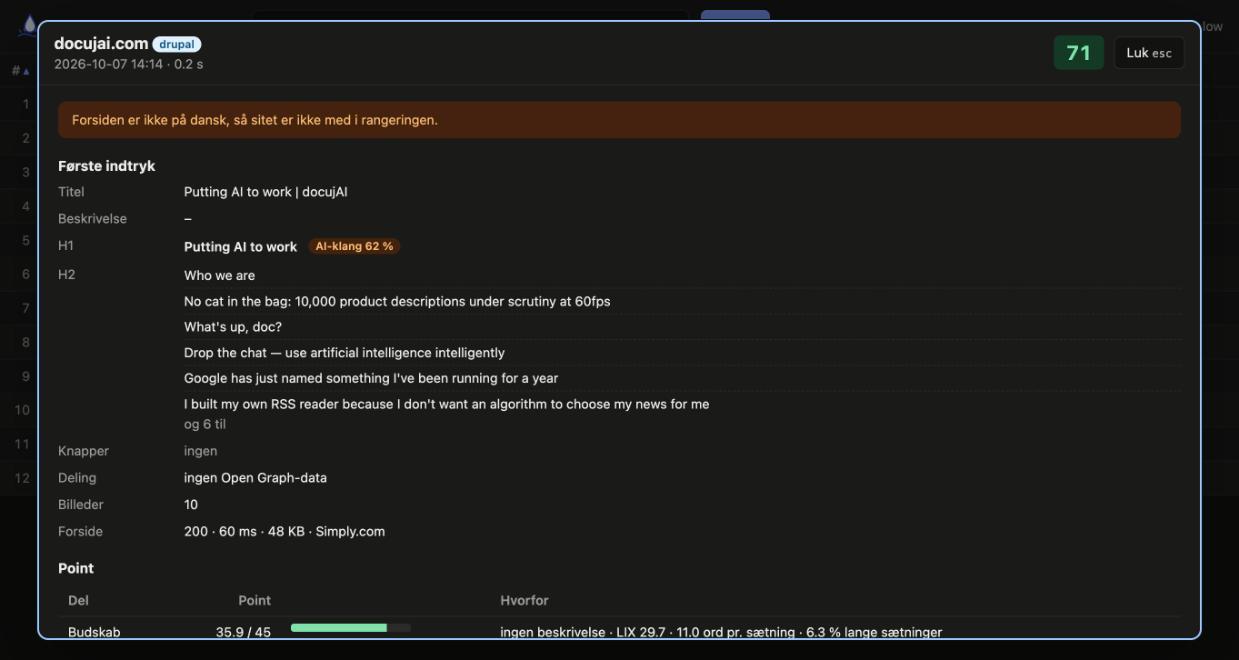Click the 'Forside' field label
The width and height of the screenshot is (1239, 660).
point(80,532)
